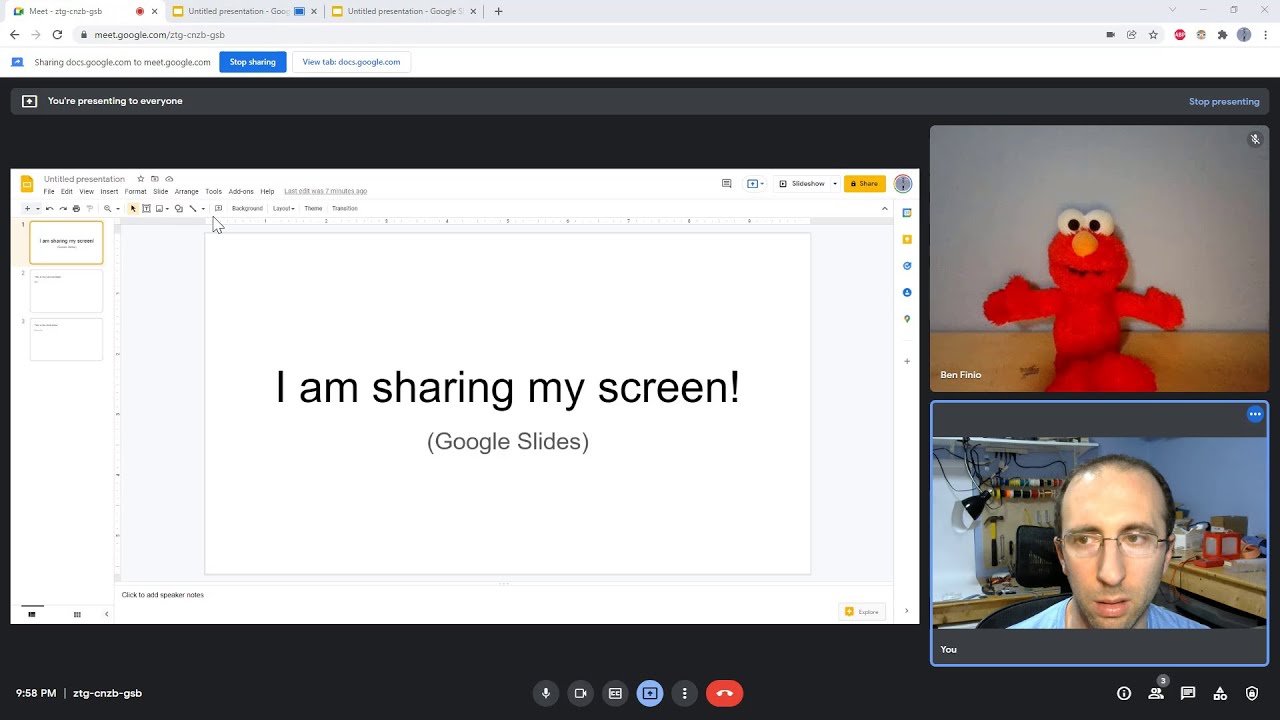This screenshot has width=1280, height=720.
Task: Choose the Select cursor tool
Action: pos(133,208)
